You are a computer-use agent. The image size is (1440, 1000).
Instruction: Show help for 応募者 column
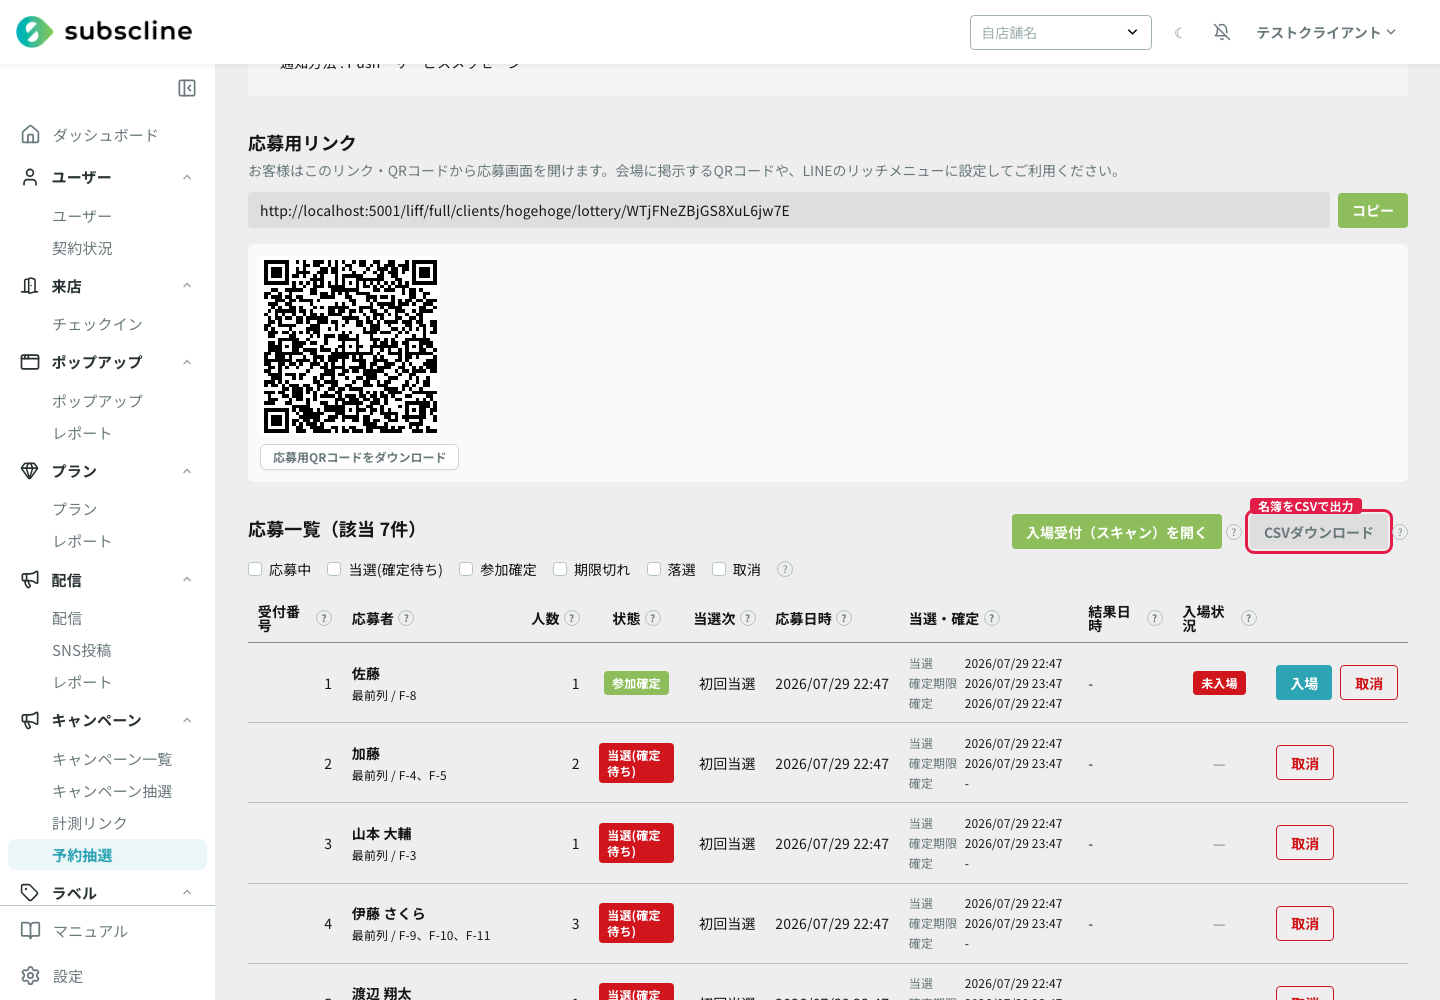[406, 618]
